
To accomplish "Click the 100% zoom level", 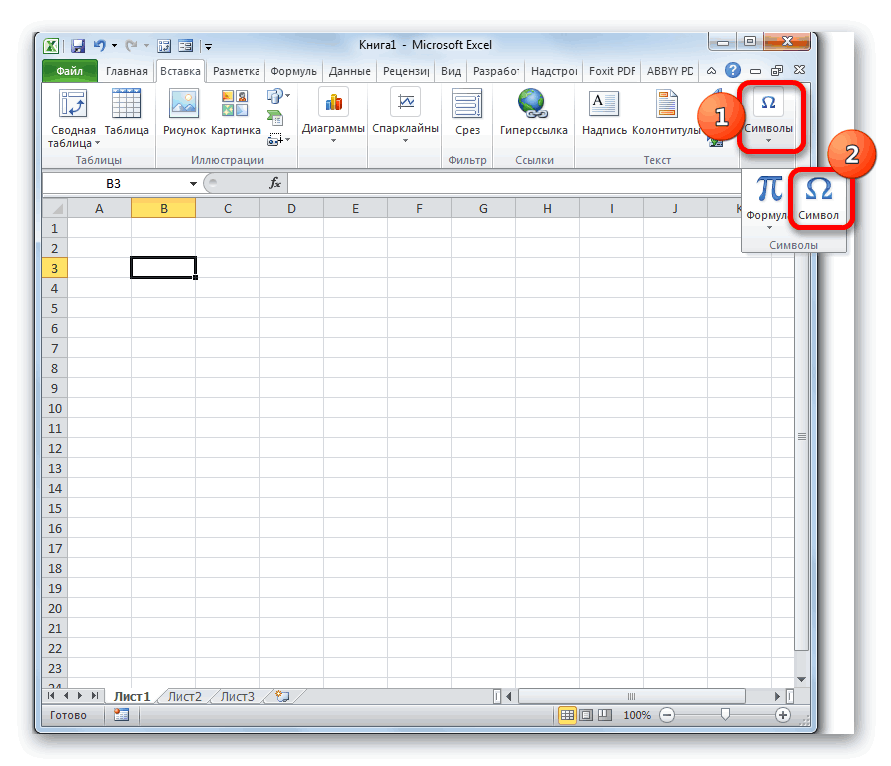I will (x=637, y=715).
